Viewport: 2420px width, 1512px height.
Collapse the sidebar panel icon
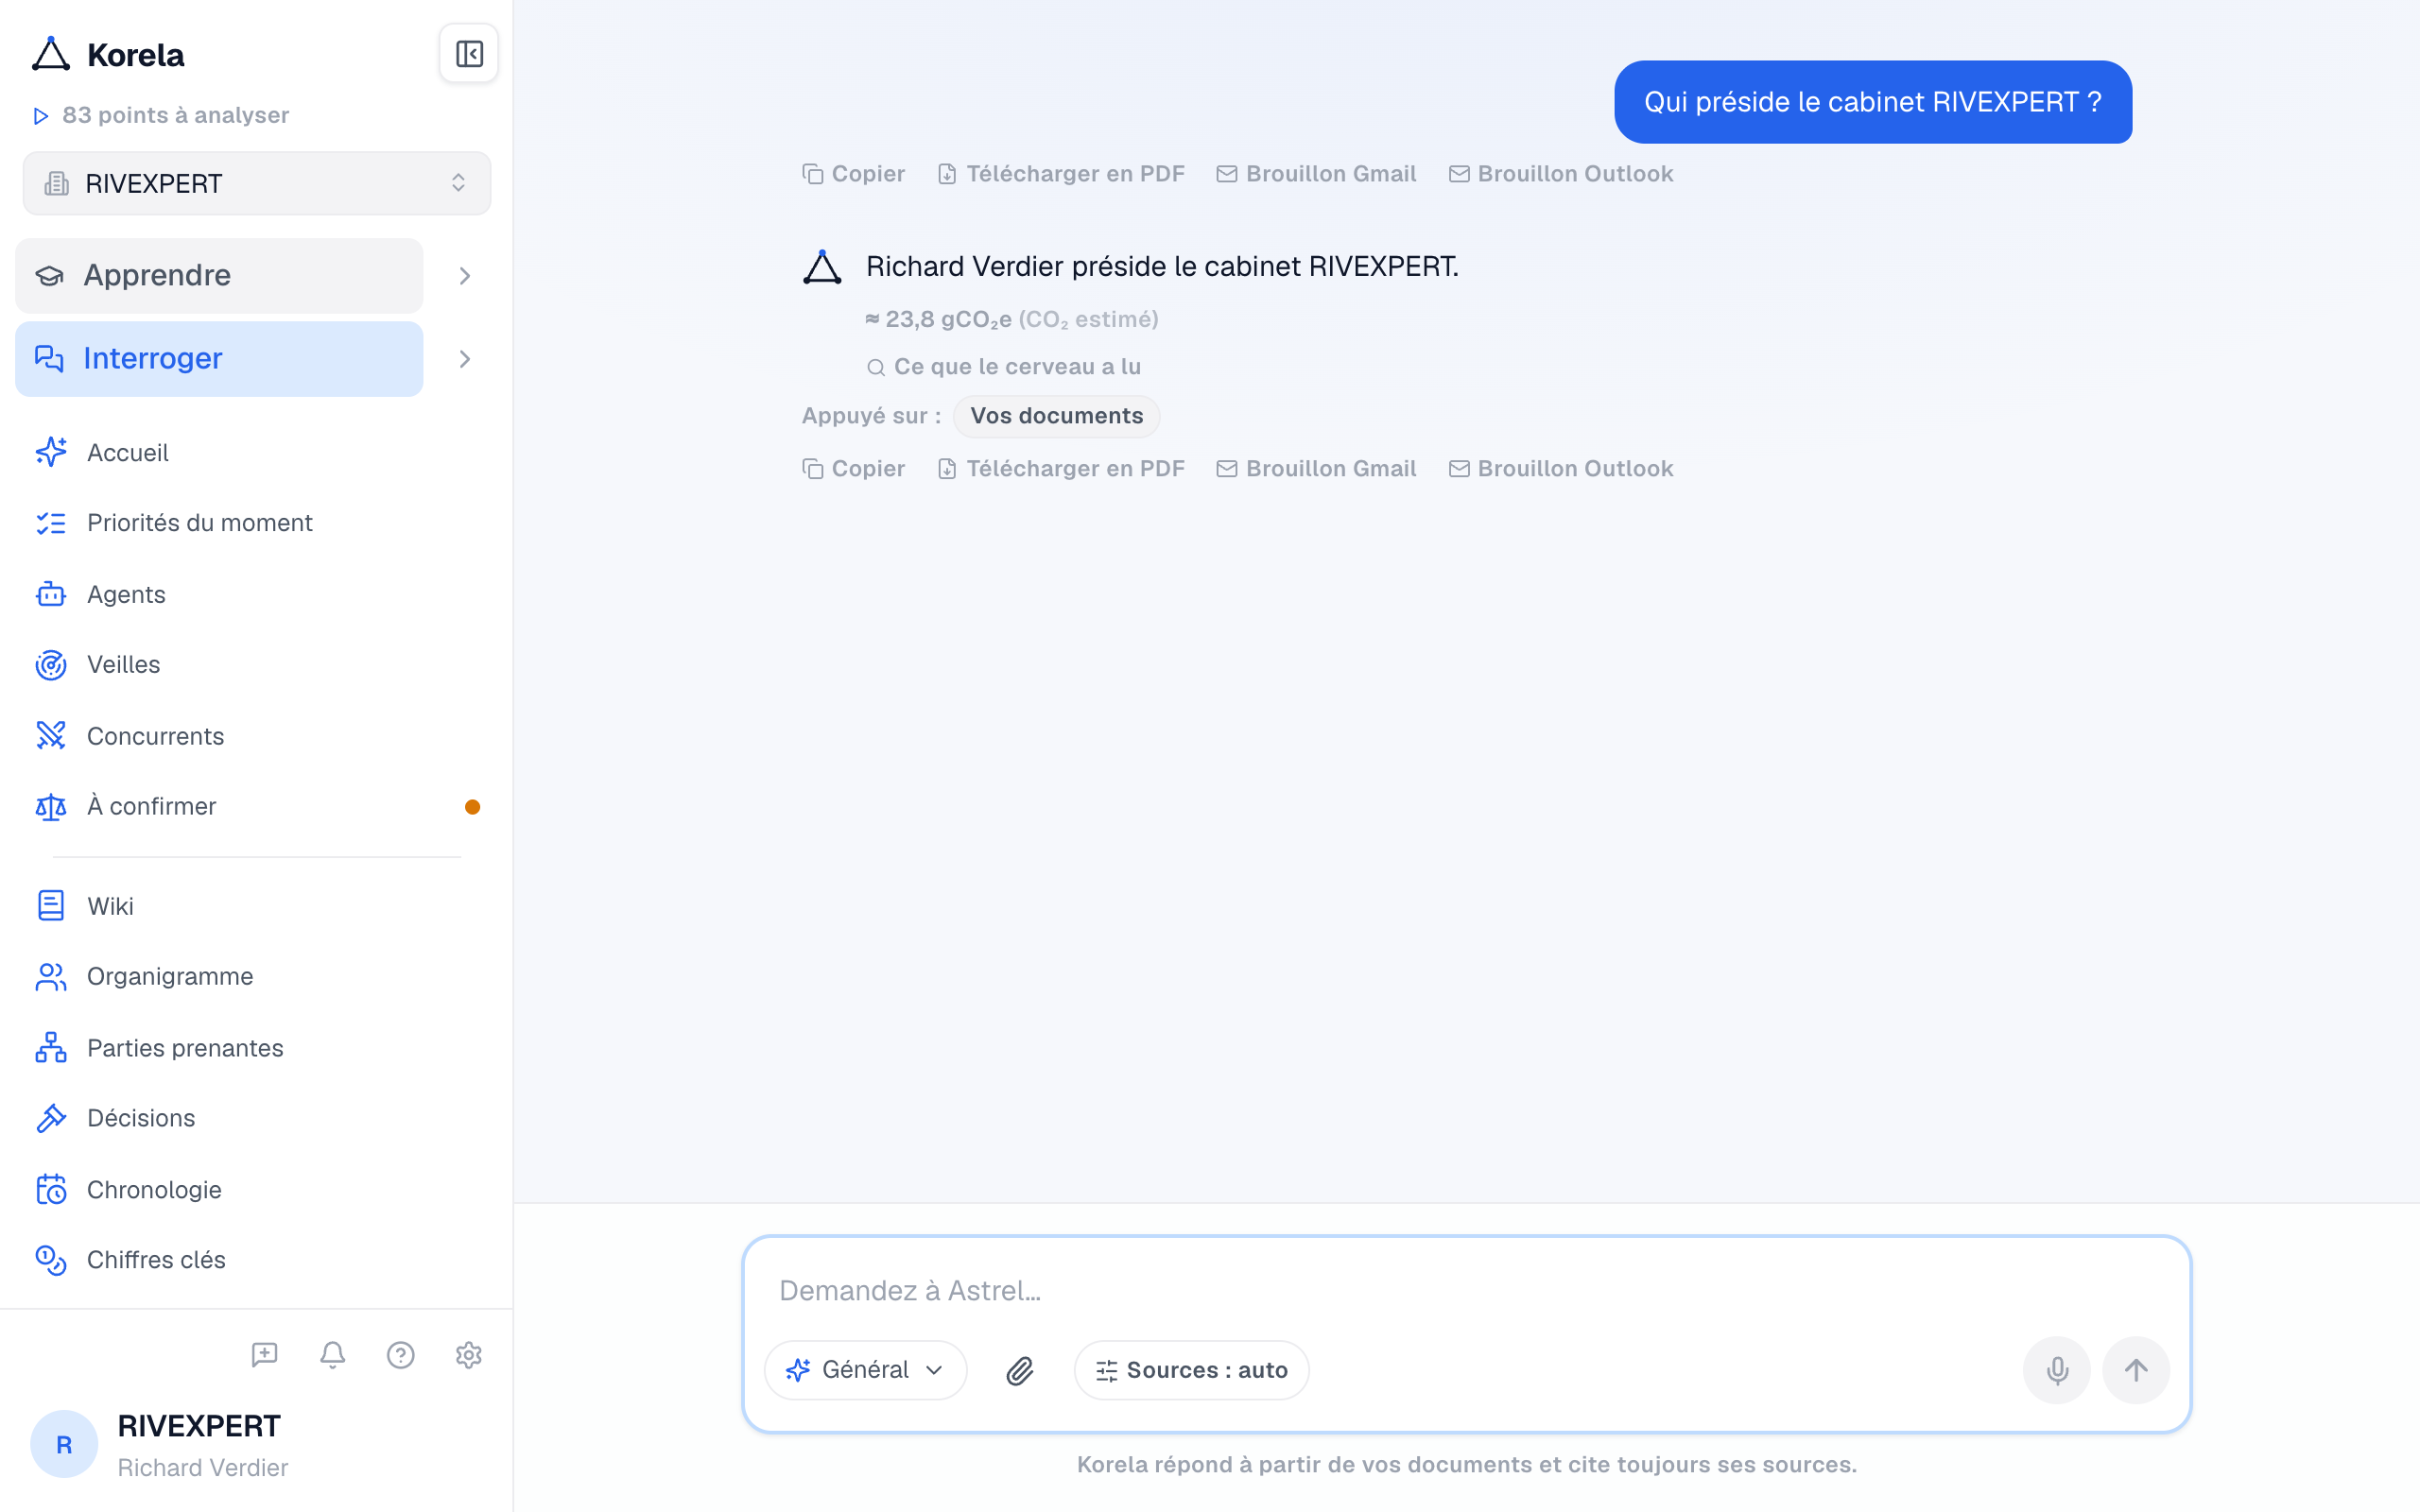click(468, 54)
